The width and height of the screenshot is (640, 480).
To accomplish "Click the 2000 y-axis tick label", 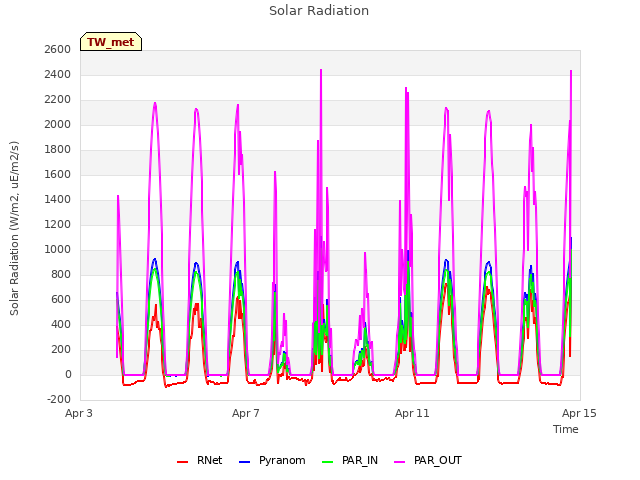I will 58,124.
